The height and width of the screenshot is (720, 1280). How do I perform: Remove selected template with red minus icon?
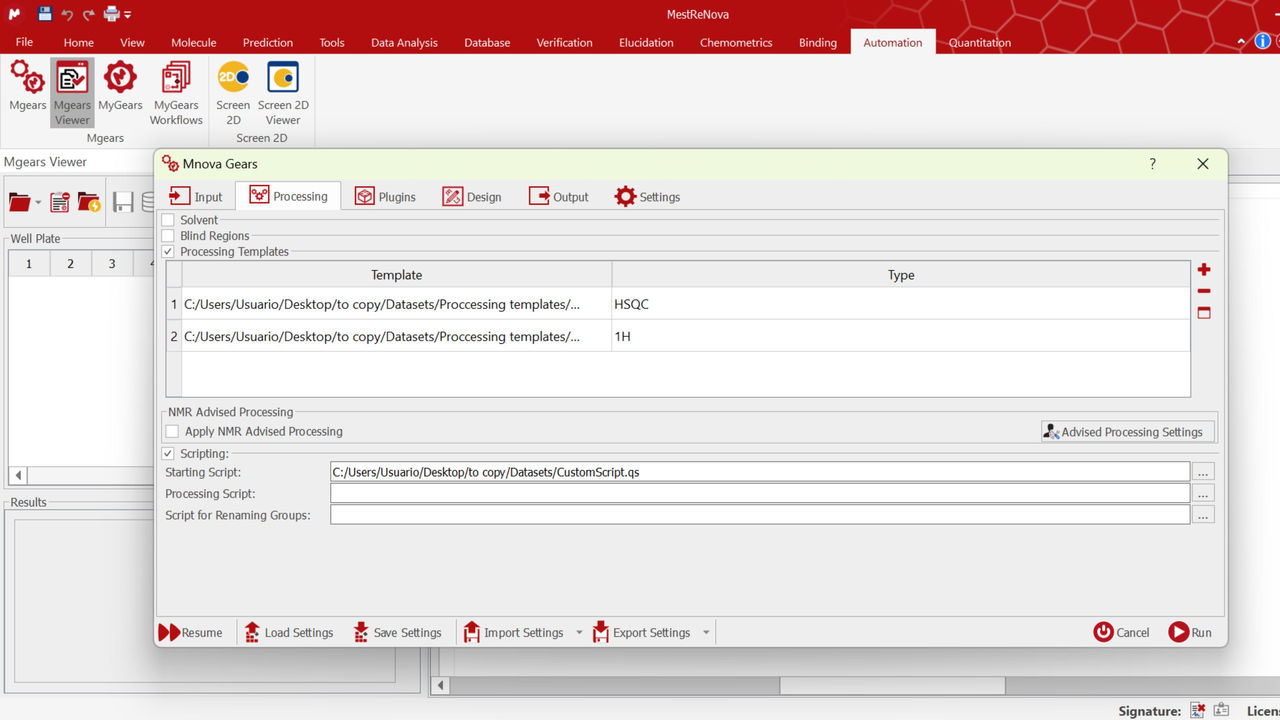(1204, 292)
